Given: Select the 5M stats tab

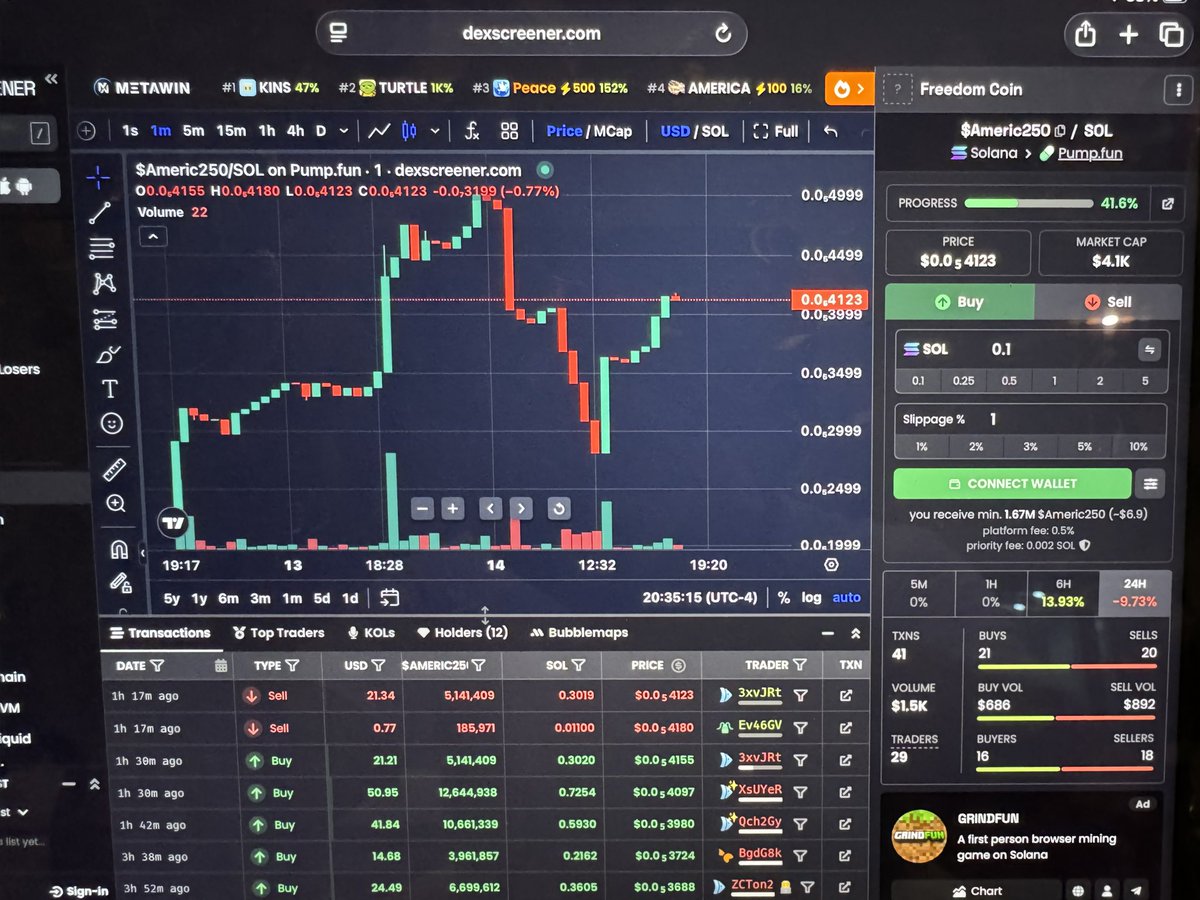Looking at the screenshot, I should [918, 593].
